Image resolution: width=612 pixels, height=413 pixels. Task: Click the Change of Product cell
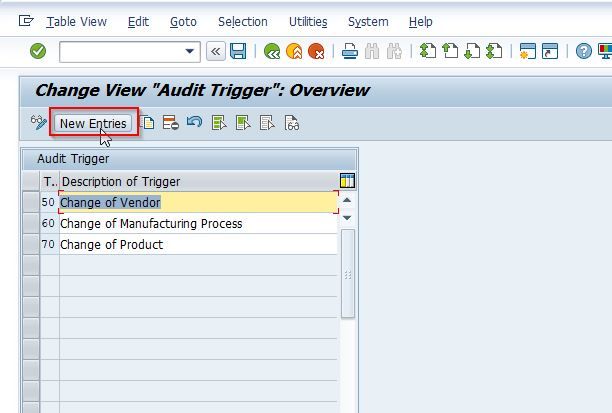198,244
